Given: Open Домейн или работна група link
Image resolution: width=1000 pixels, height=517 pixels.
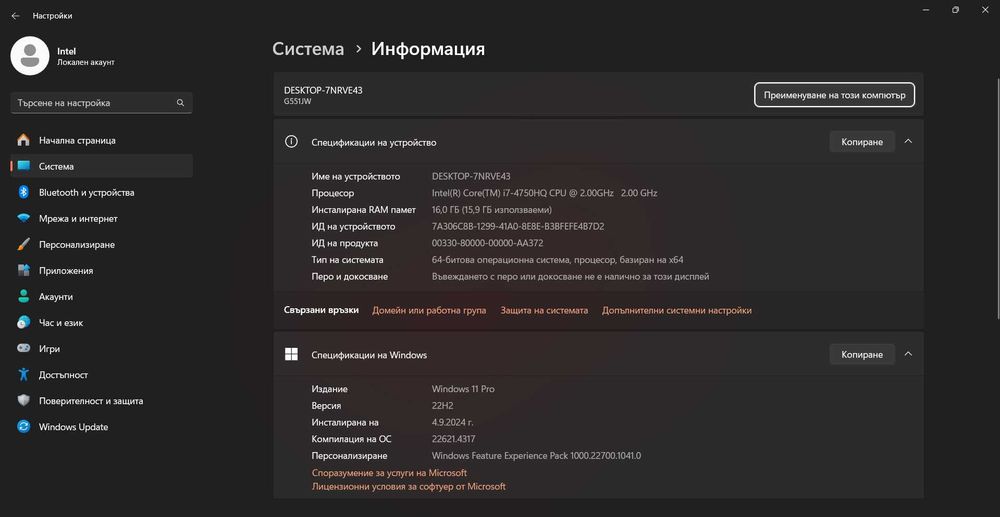Looking at the screenshot, I should click(x=429, y=310).
